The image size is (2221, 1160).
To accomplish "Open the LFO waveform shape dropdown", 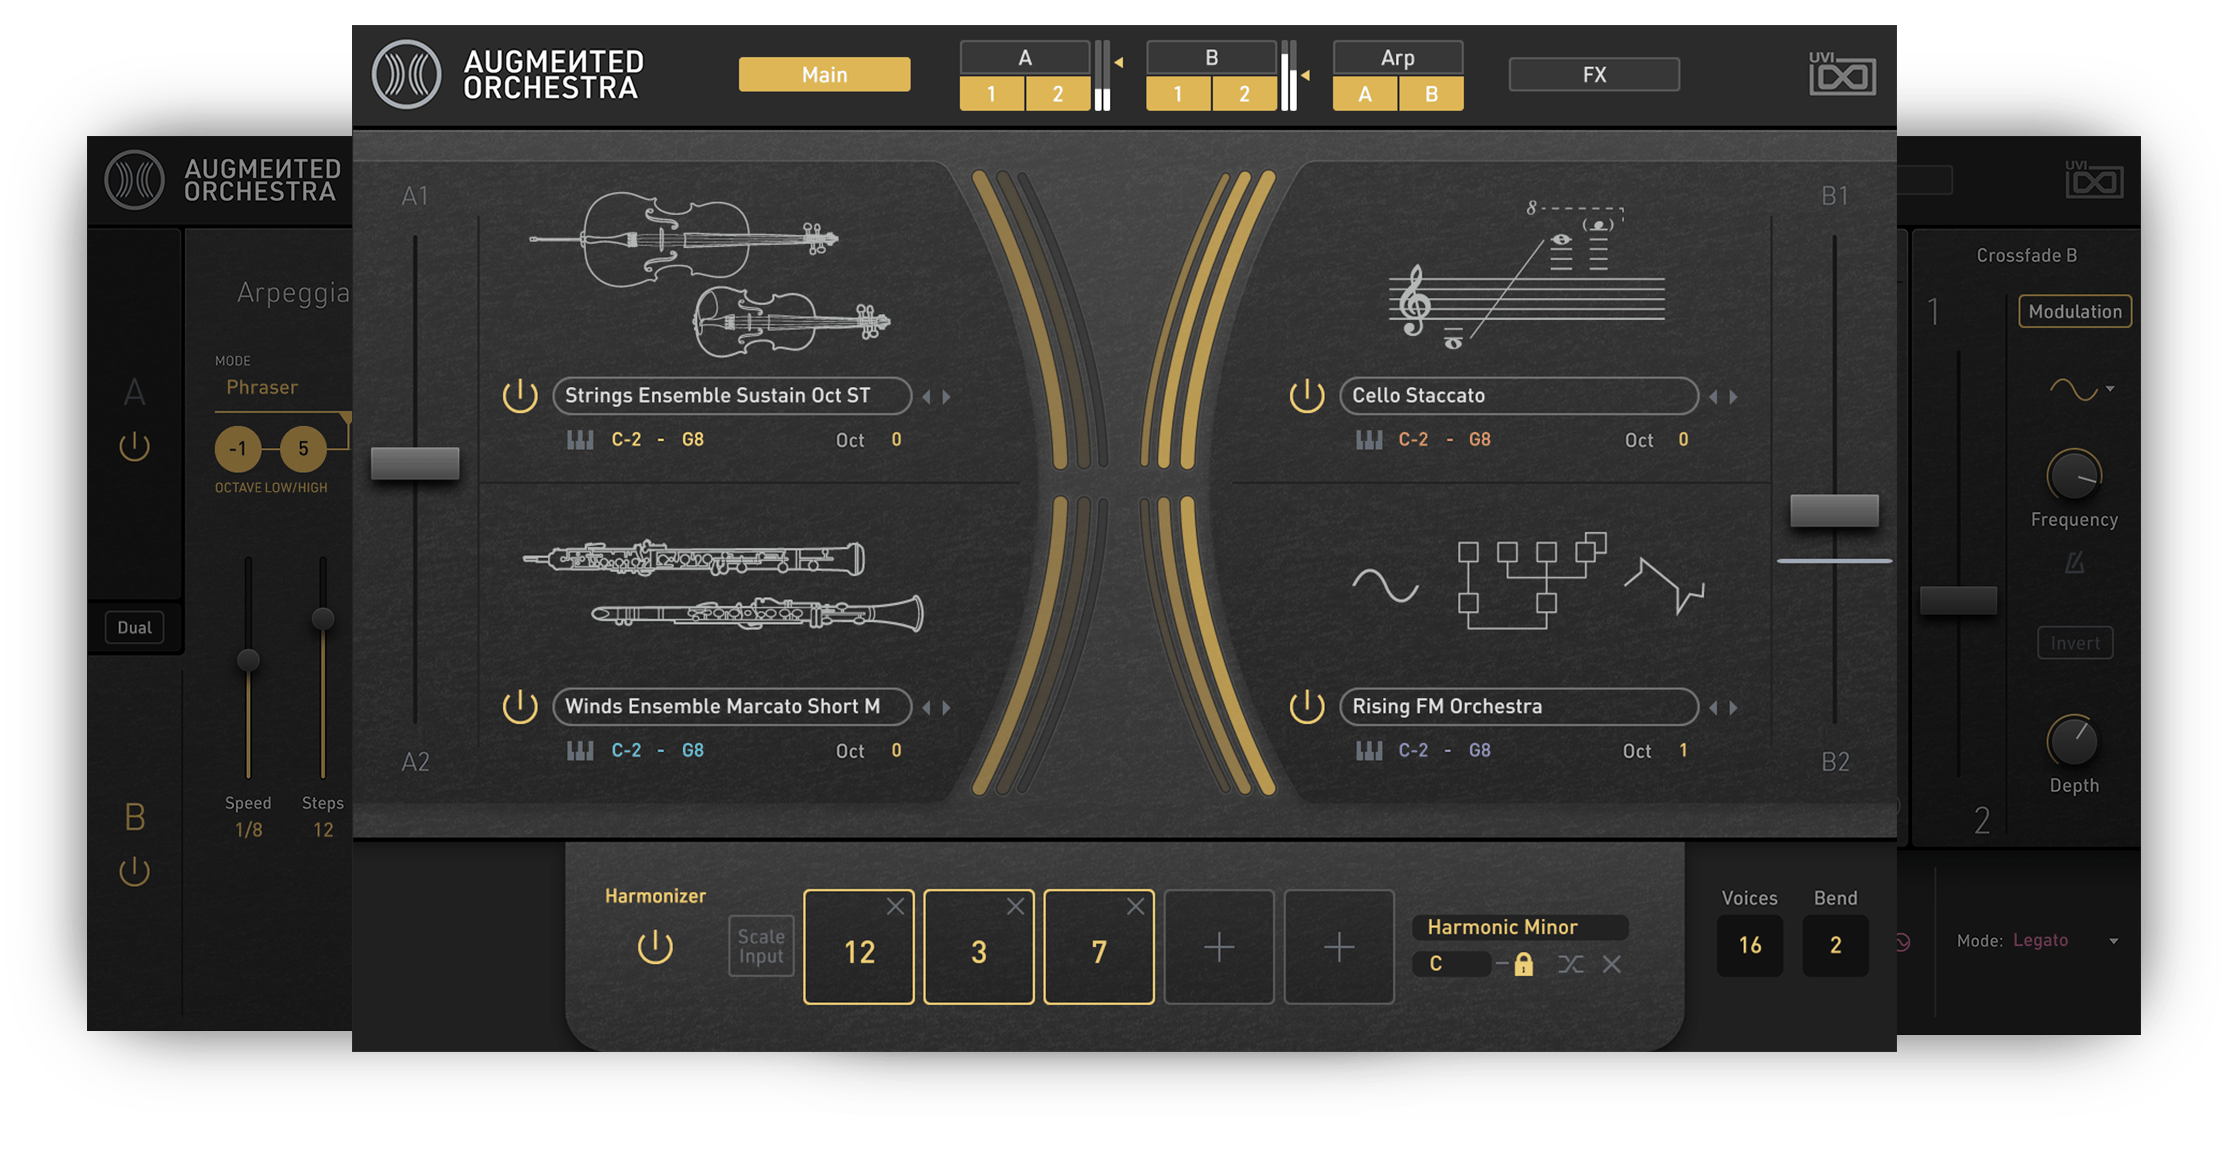I will pos(2081,389).
